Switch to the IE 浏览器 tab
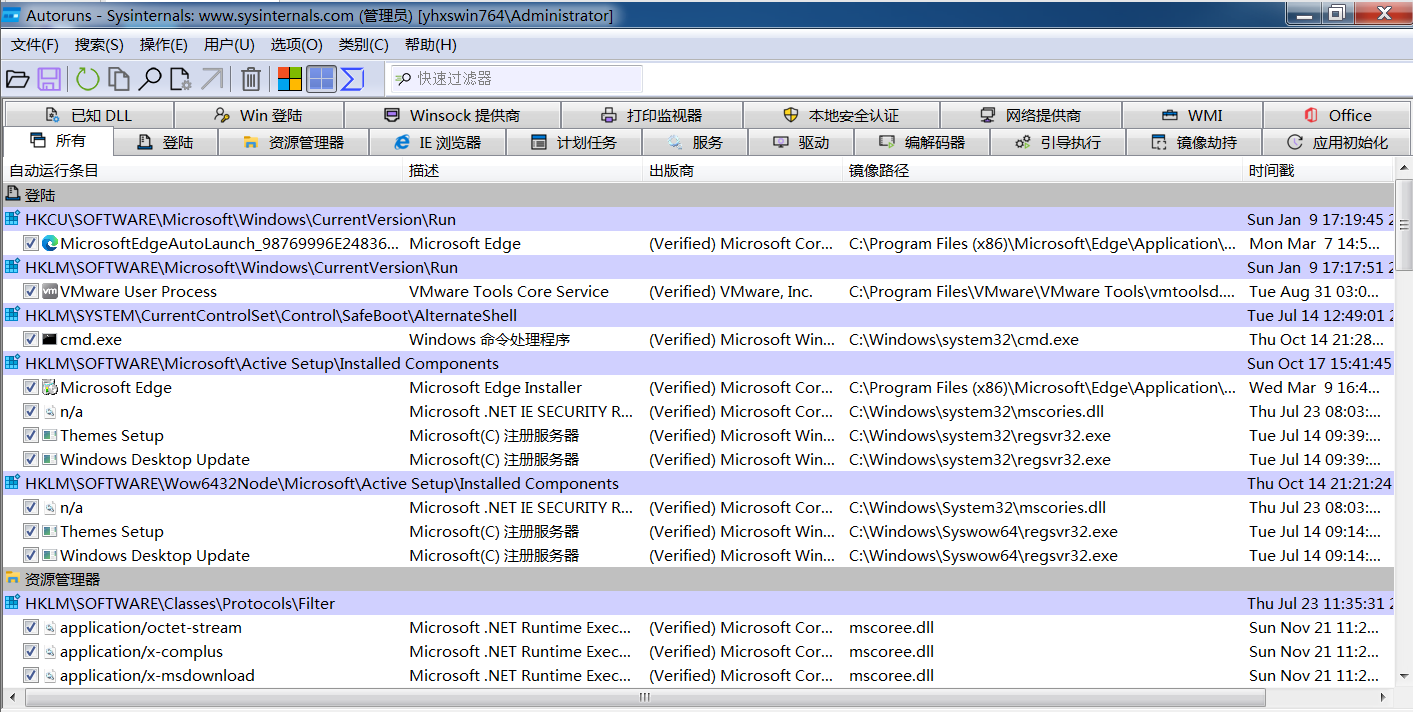The image size is (1413, 712). [438, 142]
